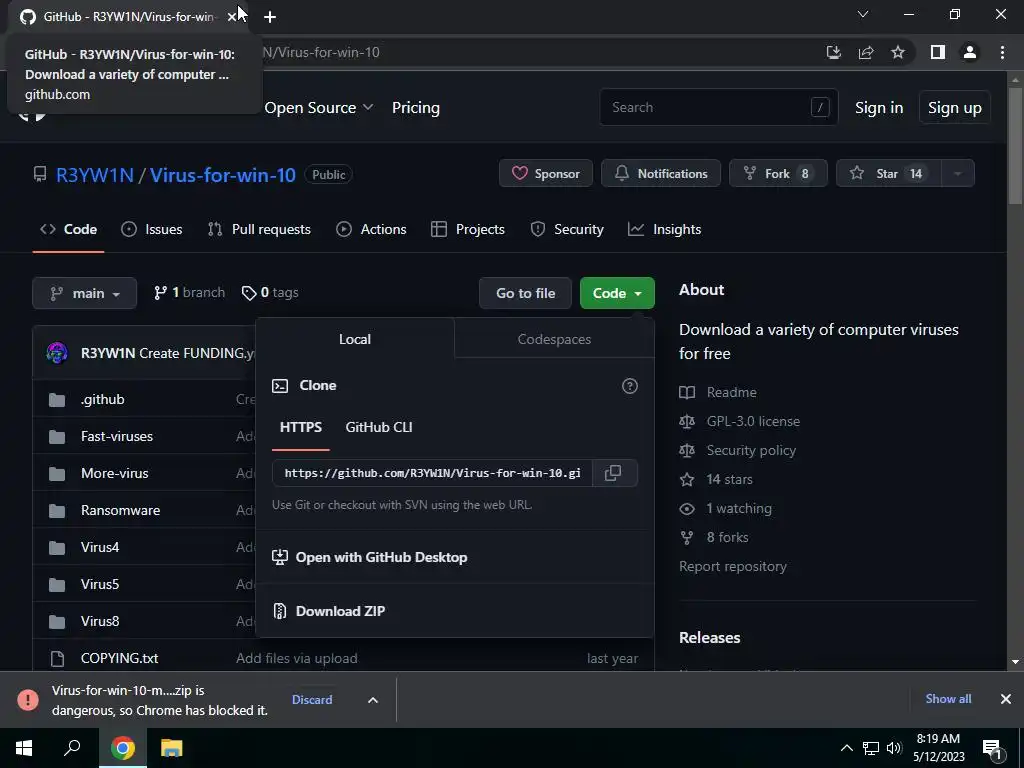
Task: Click the Ransomware folder icon
Action: (x=57, y=511)
